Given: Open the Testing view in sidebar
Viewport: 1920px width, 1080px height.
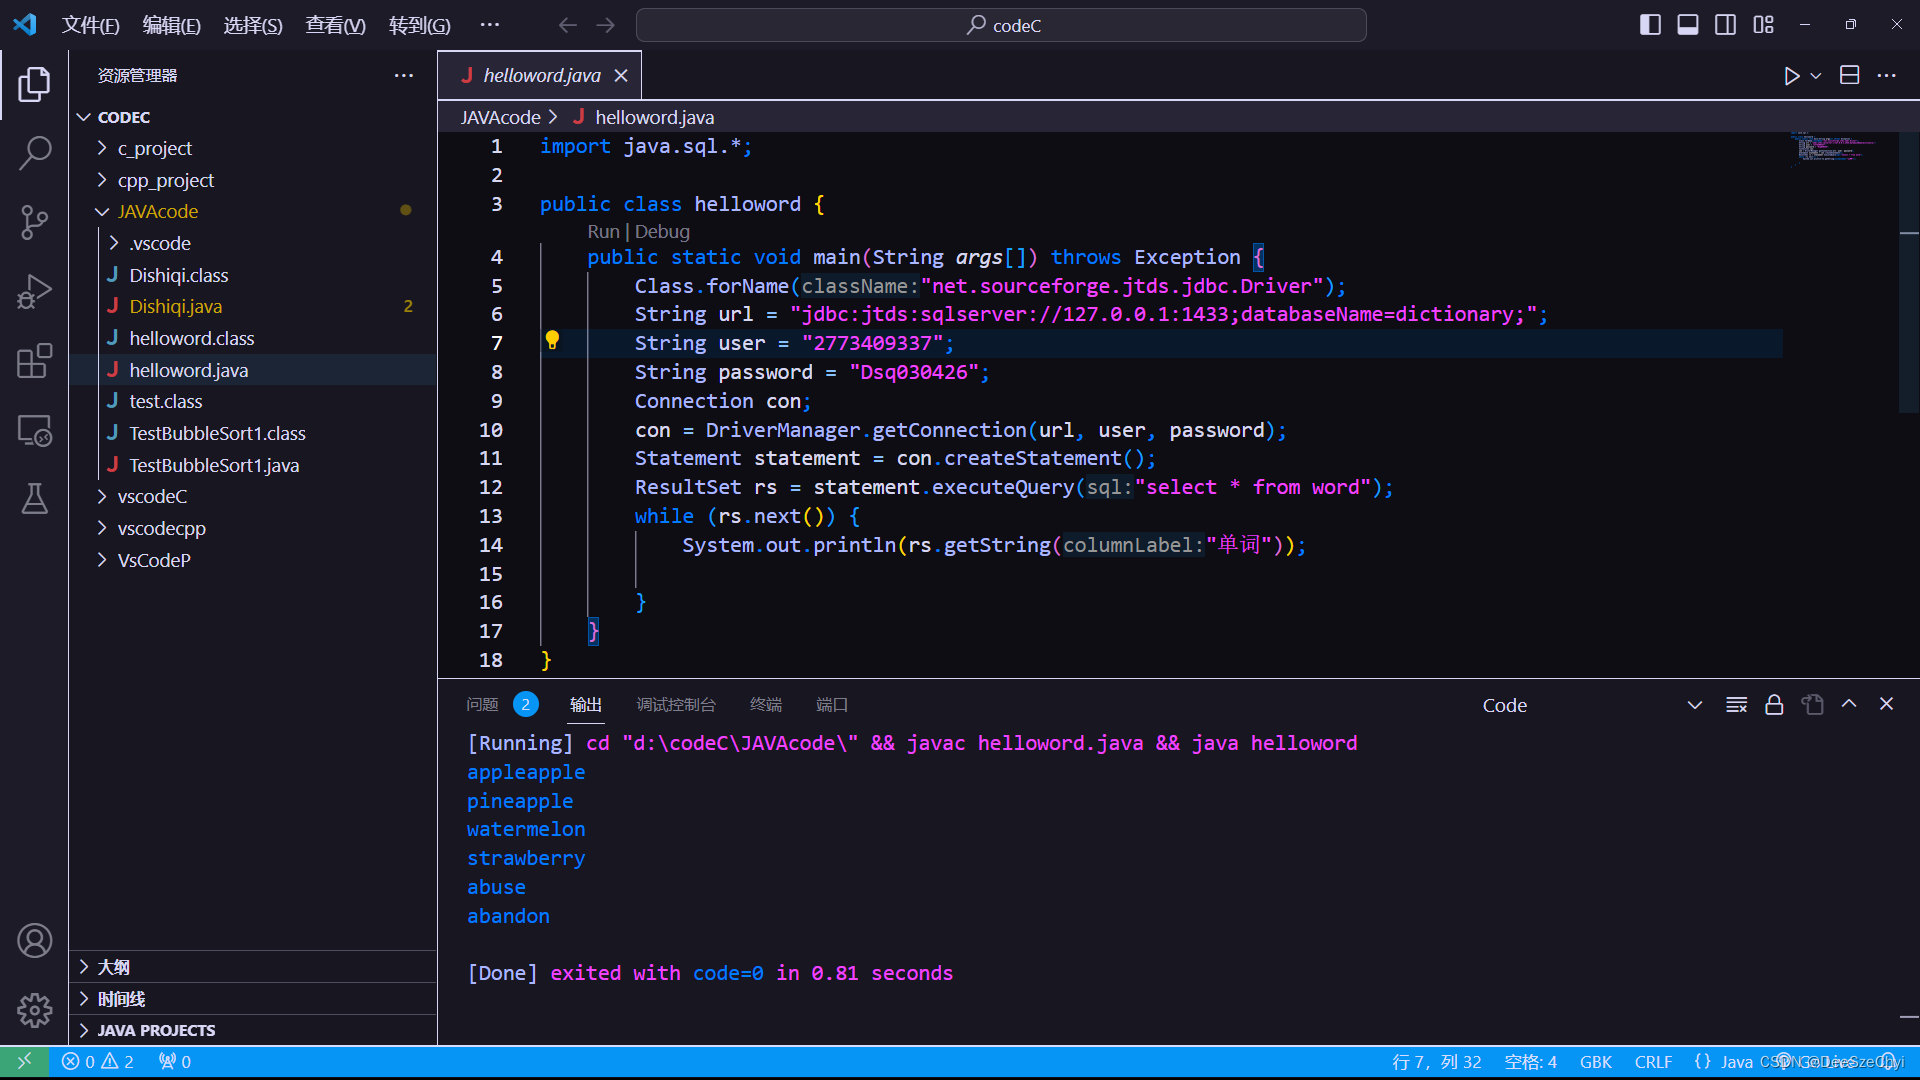Looking at the screenshot, I should 35,499.
